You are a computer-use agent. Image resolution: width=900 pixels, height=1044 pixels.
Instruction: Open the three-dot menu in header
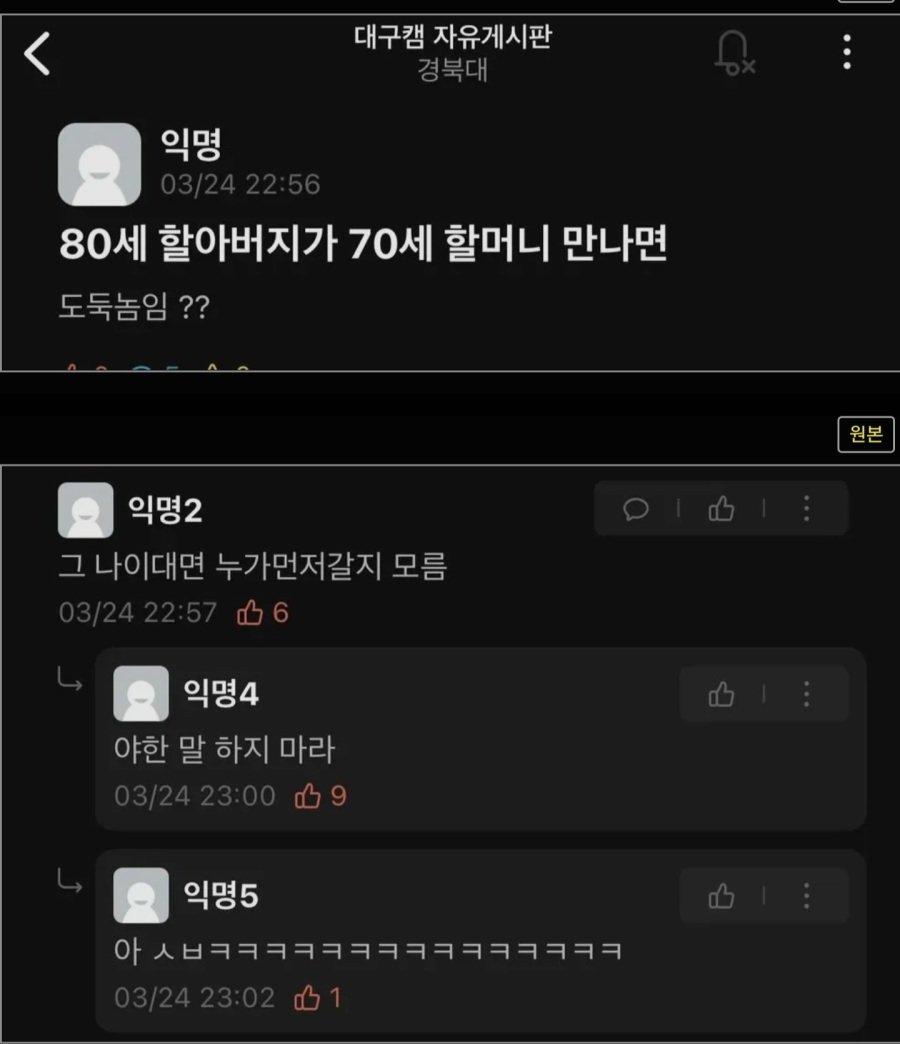(847, 52)
